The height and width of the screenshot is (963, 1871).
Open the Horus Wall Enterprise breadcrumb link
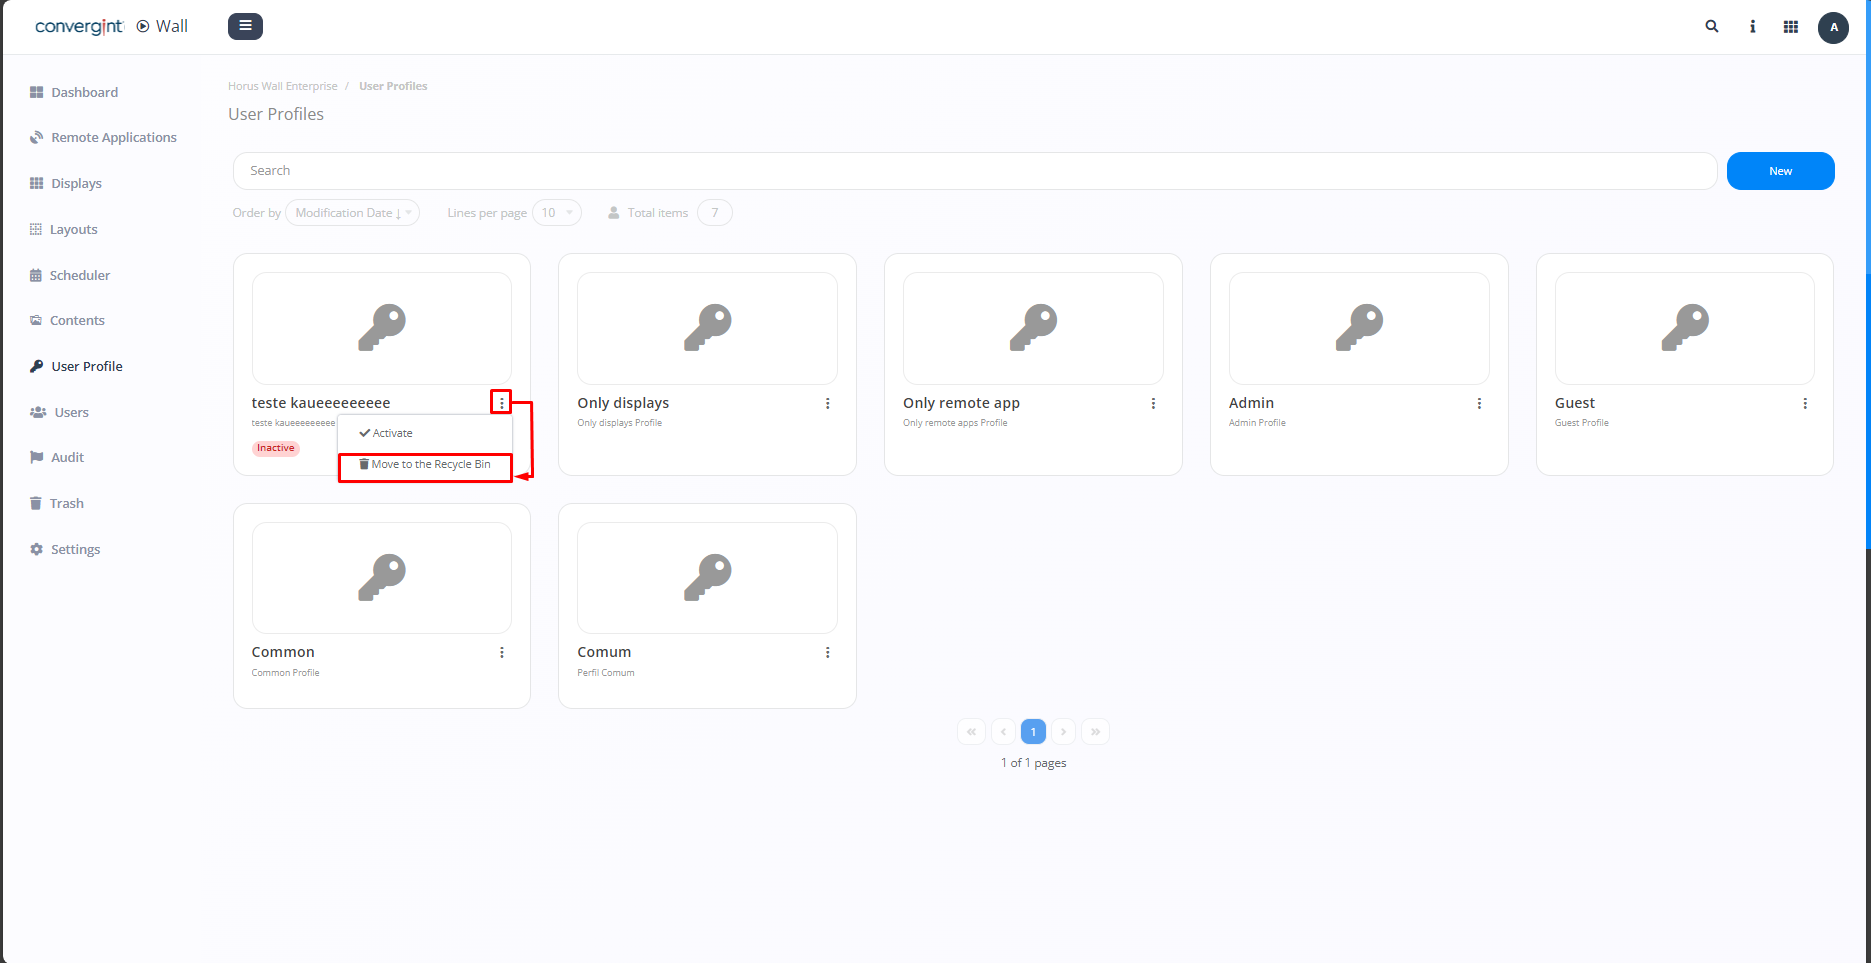click(283, 86)
